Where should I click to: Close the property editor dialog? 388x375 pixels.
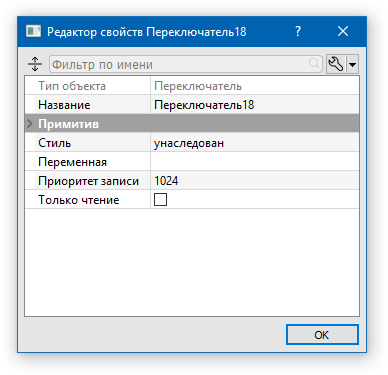[x=343, y=32]
